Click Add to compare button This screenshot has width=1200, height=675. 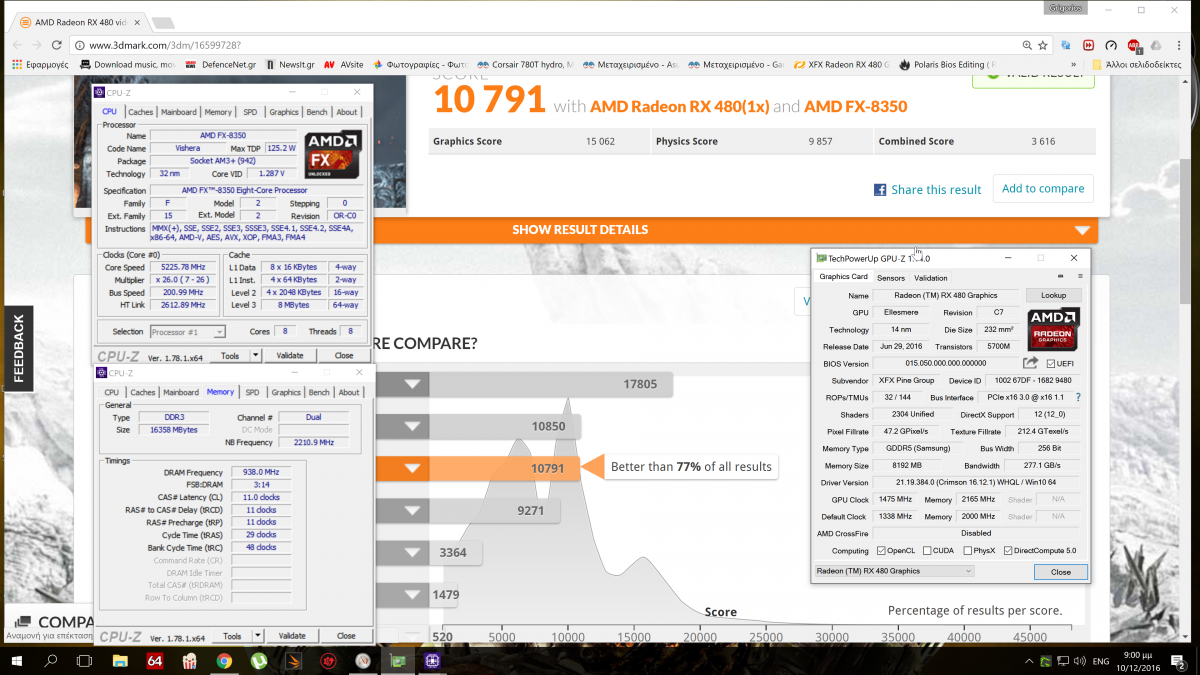(x=1043, y=188)
